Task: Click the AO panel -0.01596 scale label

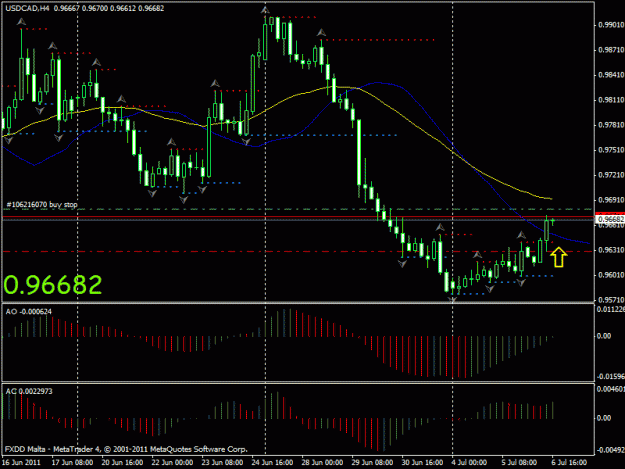Action: [x=611, y=377]
